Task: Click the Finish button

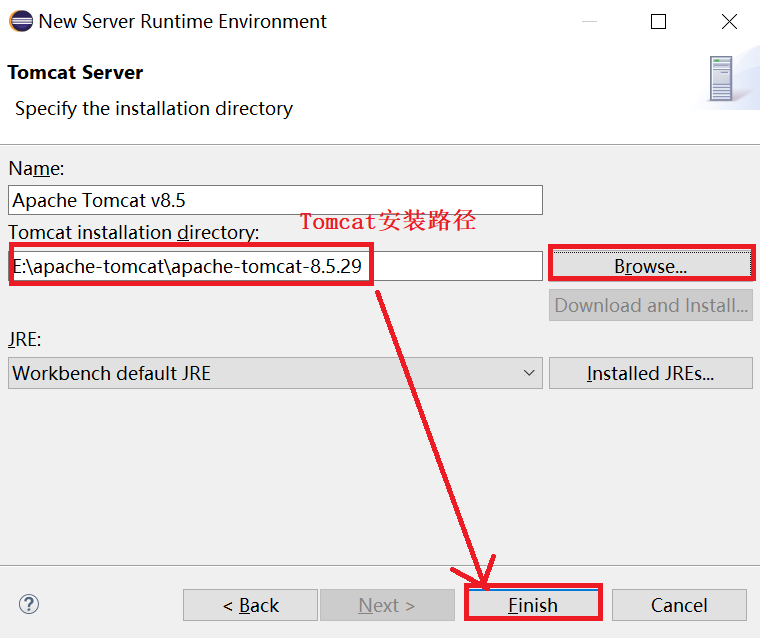Action: 533,605
